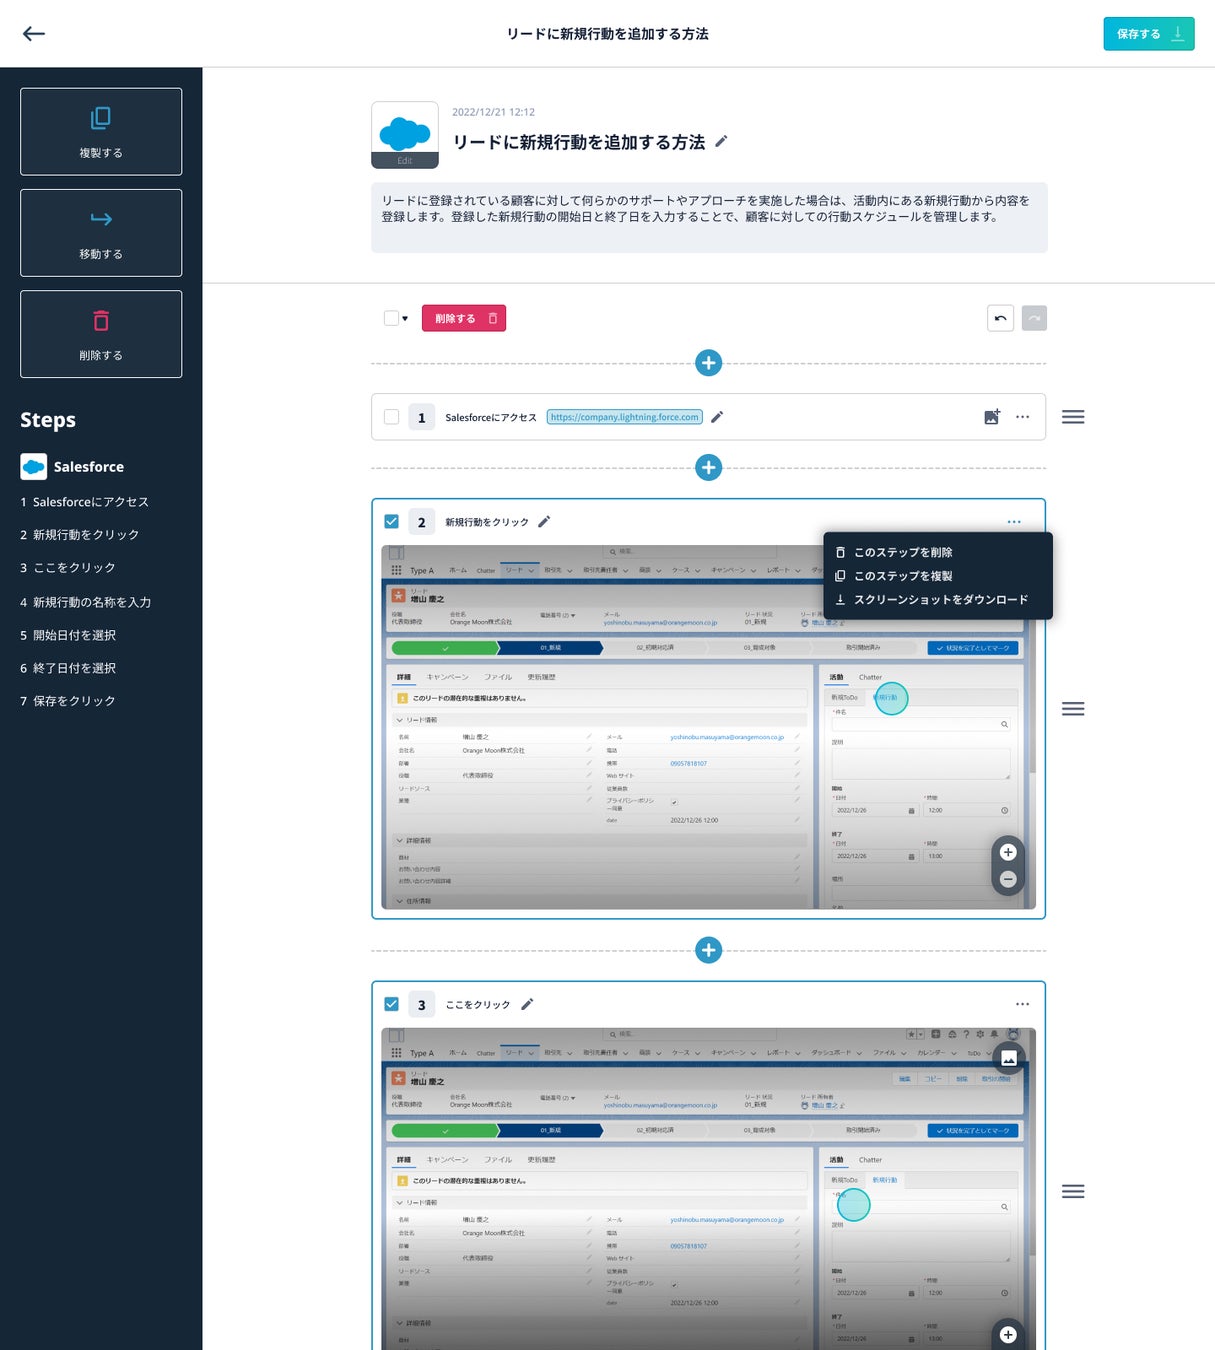The image size is (1215, 1350).
Task: Open the select-all checkbox dropdown arrow
Action: pyautogui.click(x=405, y=319)
